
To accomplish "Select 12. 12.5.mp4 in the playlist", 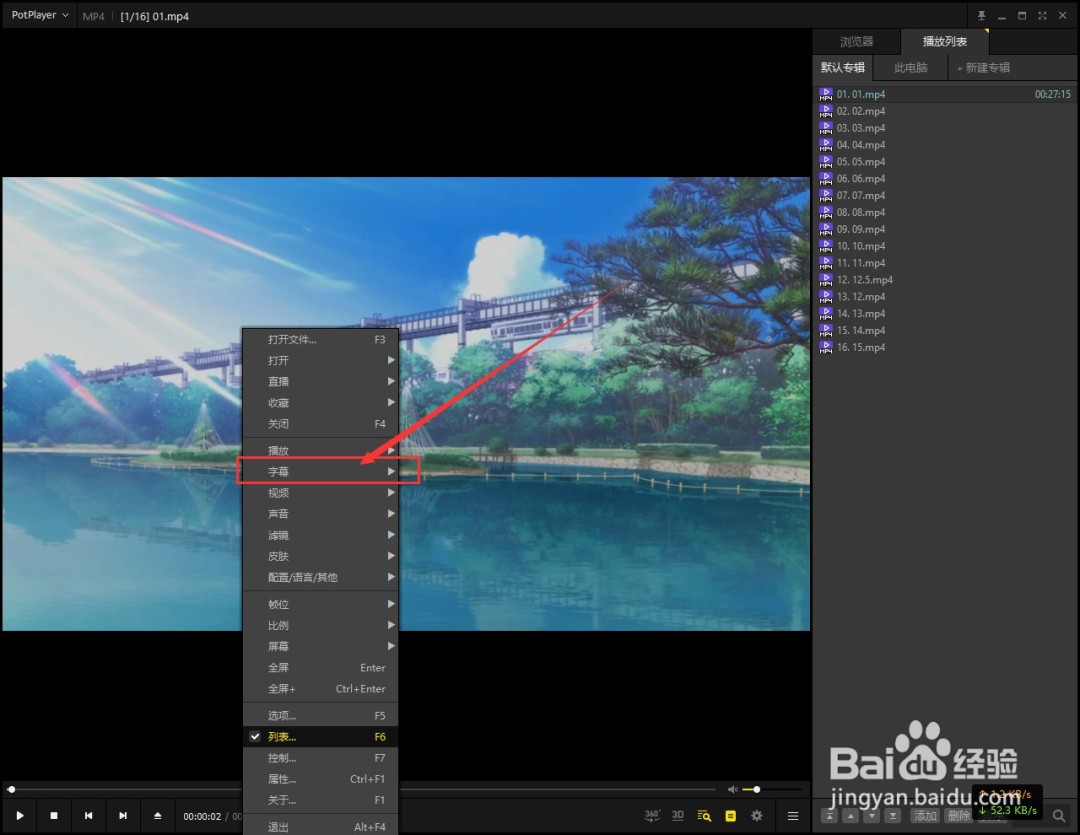I will [945, 280].
